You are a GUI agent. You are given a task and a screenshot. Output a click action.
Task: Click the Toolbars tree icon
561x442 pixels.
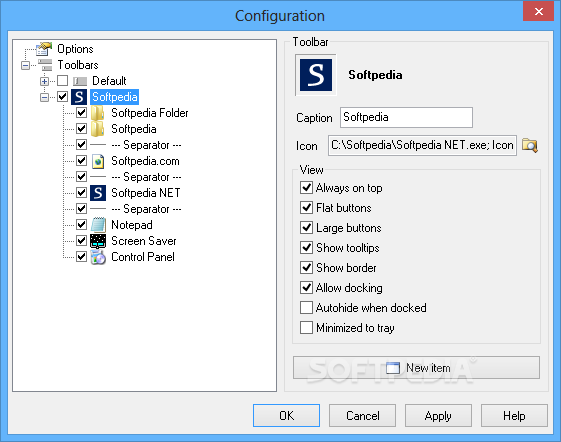[x=45, y=65]
